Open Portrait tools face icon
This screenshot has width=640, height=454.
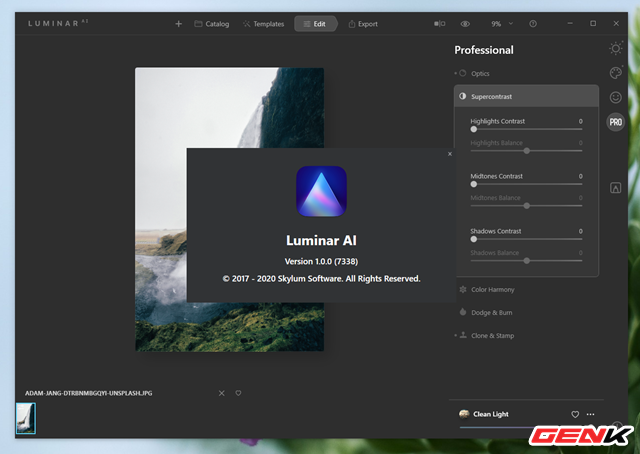point(616,98)
